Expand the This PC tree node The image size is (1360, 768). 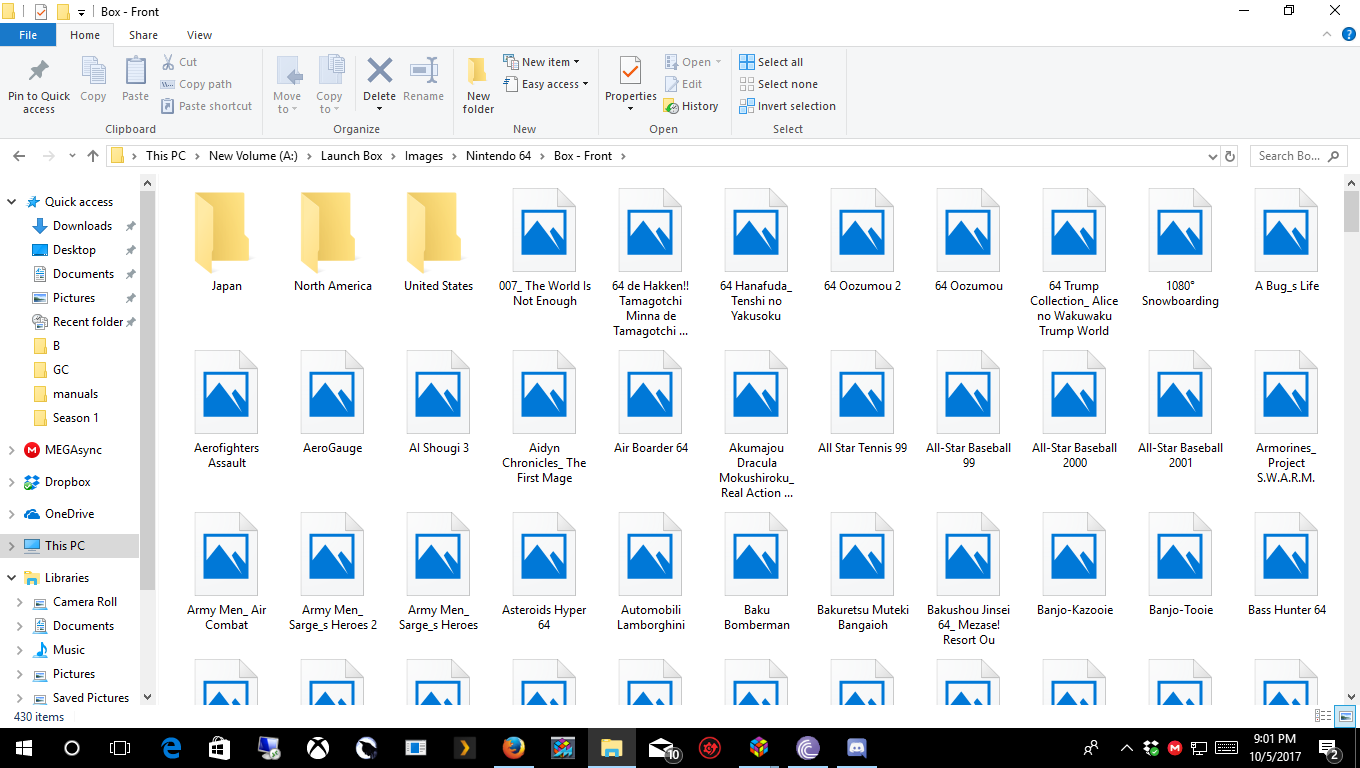pos(12,546)
